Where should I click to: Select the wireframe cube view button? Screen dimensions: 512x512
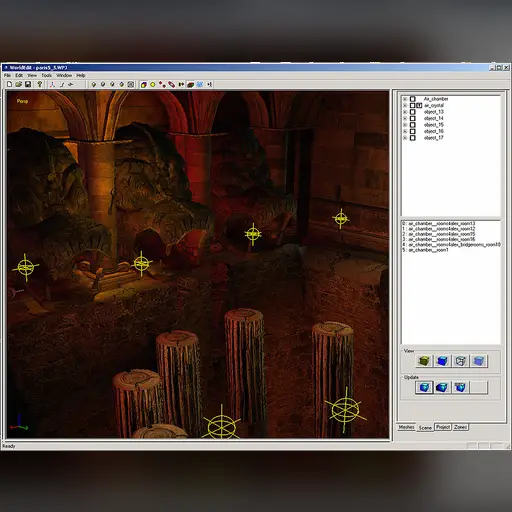pyautogui.click(x=460, y=361)
